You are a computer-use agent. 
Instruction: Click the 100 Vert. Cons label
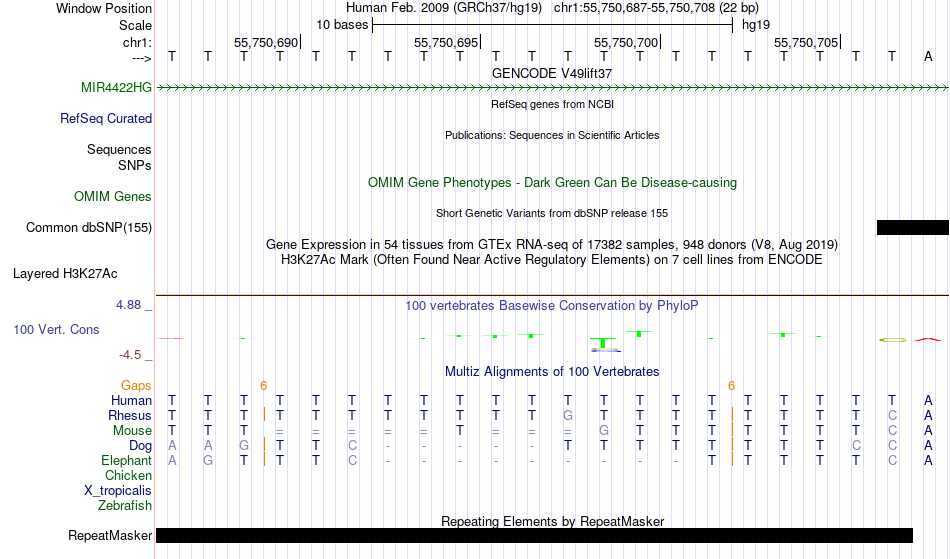(x=56, y=329)
